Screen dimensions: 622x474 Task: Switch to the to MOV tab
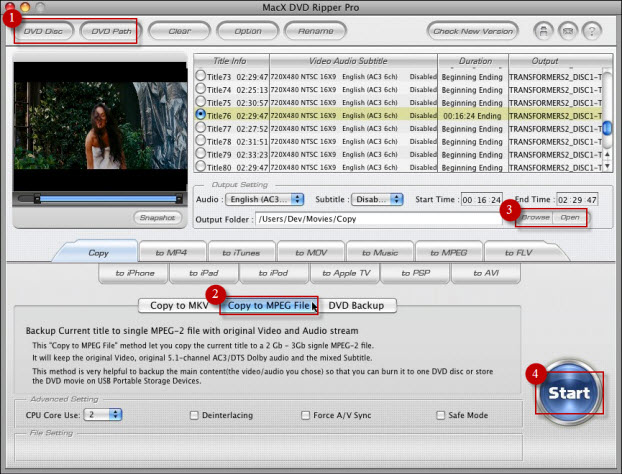tap(311, 253)
